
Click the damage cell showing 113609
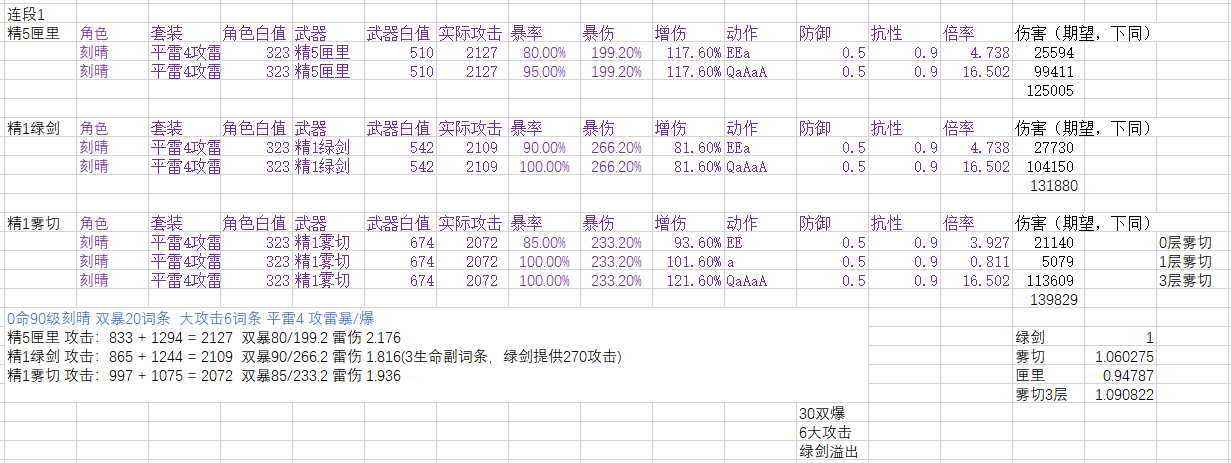coord(1051,281)
